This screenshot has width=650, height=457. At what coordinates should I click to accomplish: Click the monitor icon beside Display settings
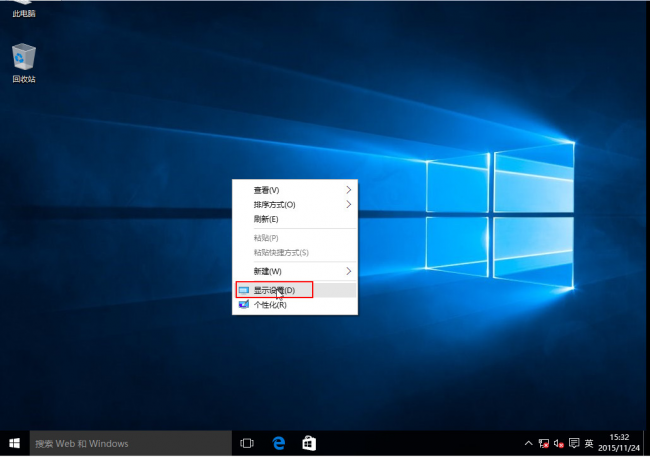[x=244, y=290]
